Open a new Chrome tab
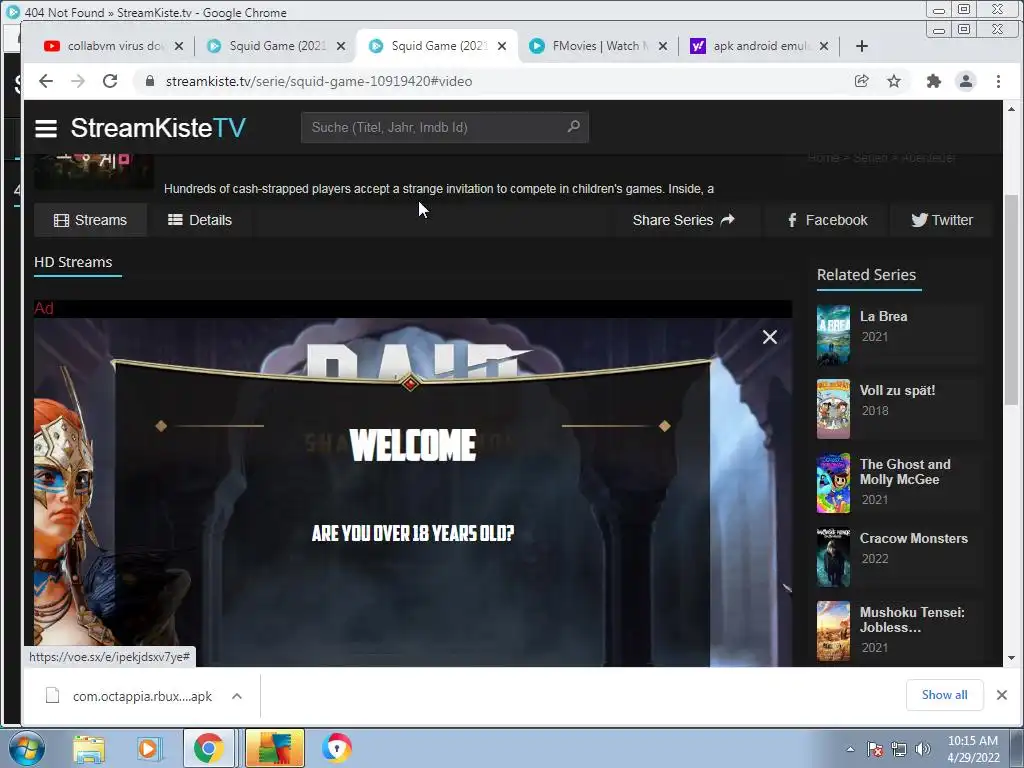This screenshot has width=1024, height=768. (x=861, y=46)
